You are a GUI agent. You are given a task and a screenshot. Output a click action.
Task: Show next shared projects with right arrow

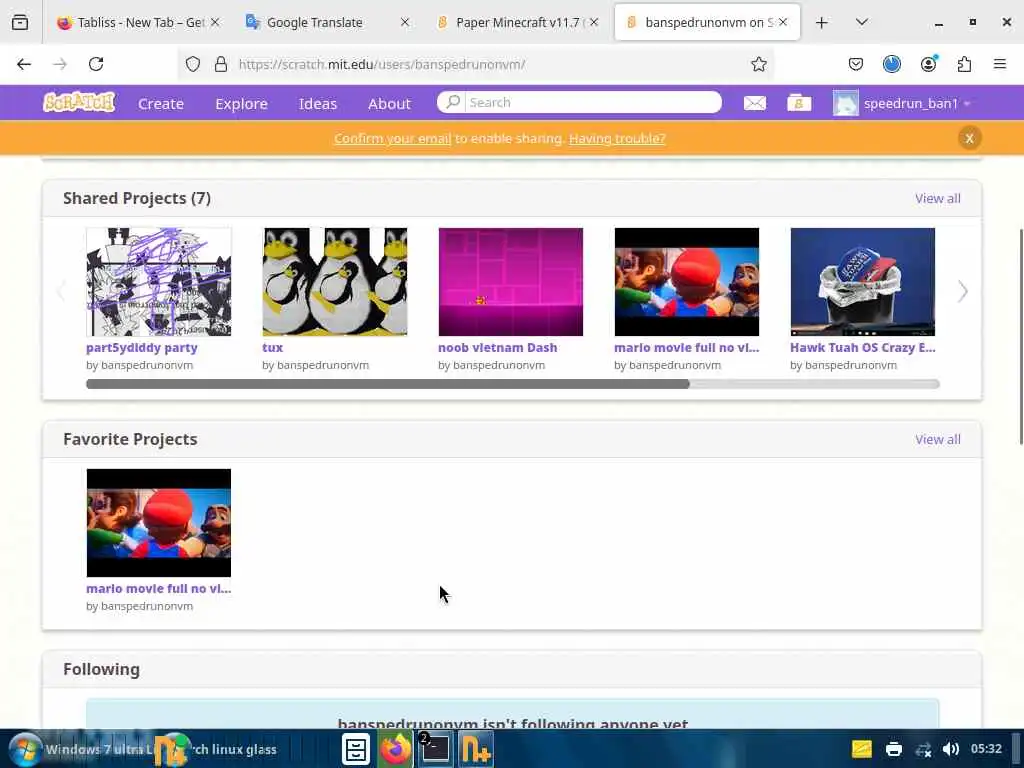[962, 291]
